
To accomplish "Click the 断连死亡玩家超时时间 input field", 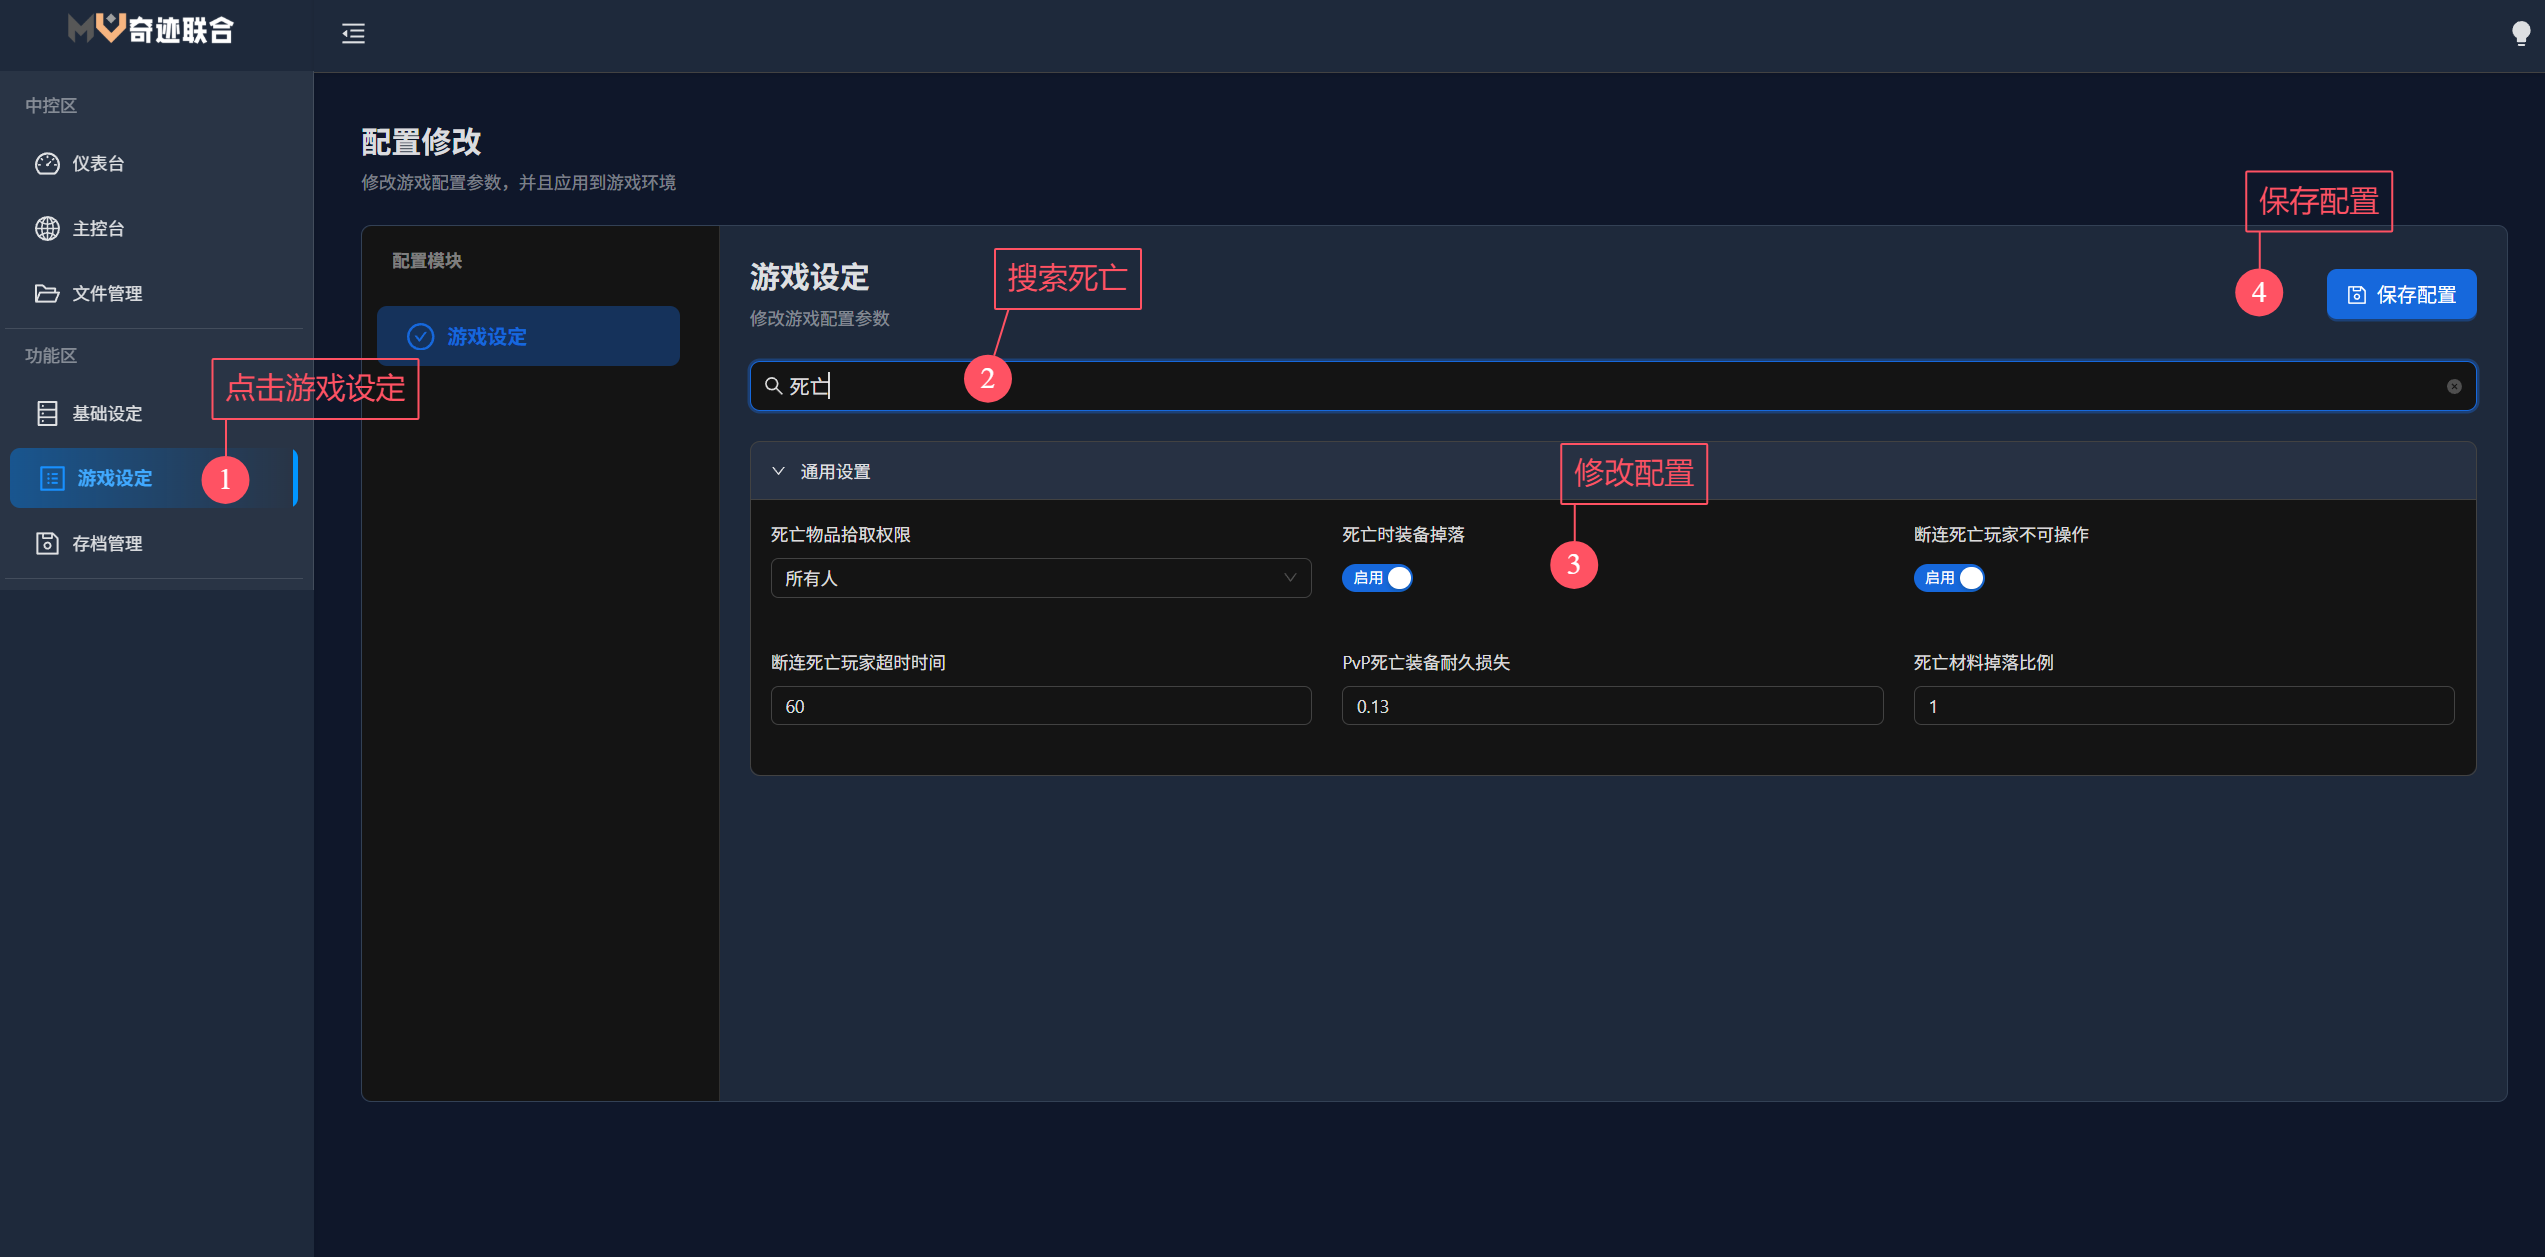I will (1040, 706).
